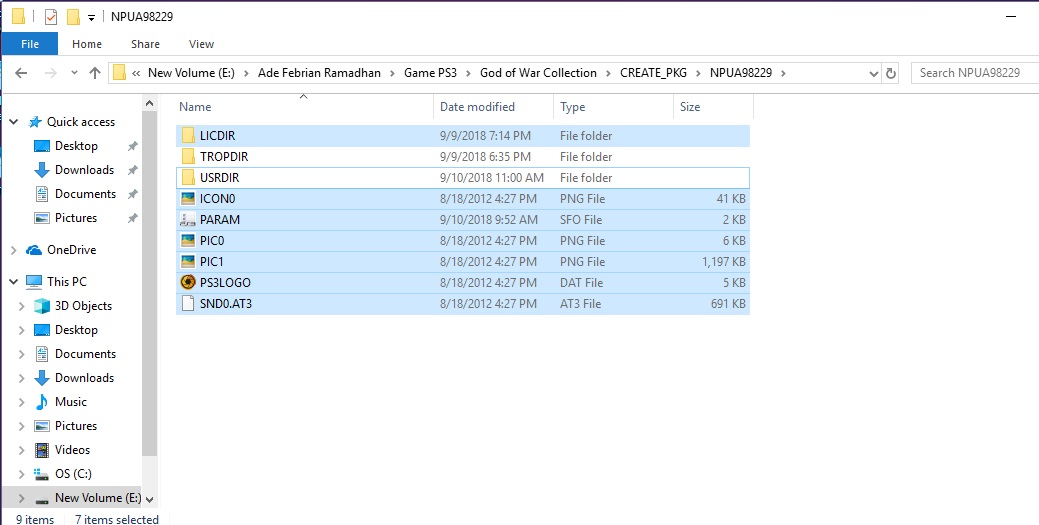The image size is (1039, 525).
Task: Navigate to CREATE_PKG breadcrumb
Action: (x=653, y=73)
